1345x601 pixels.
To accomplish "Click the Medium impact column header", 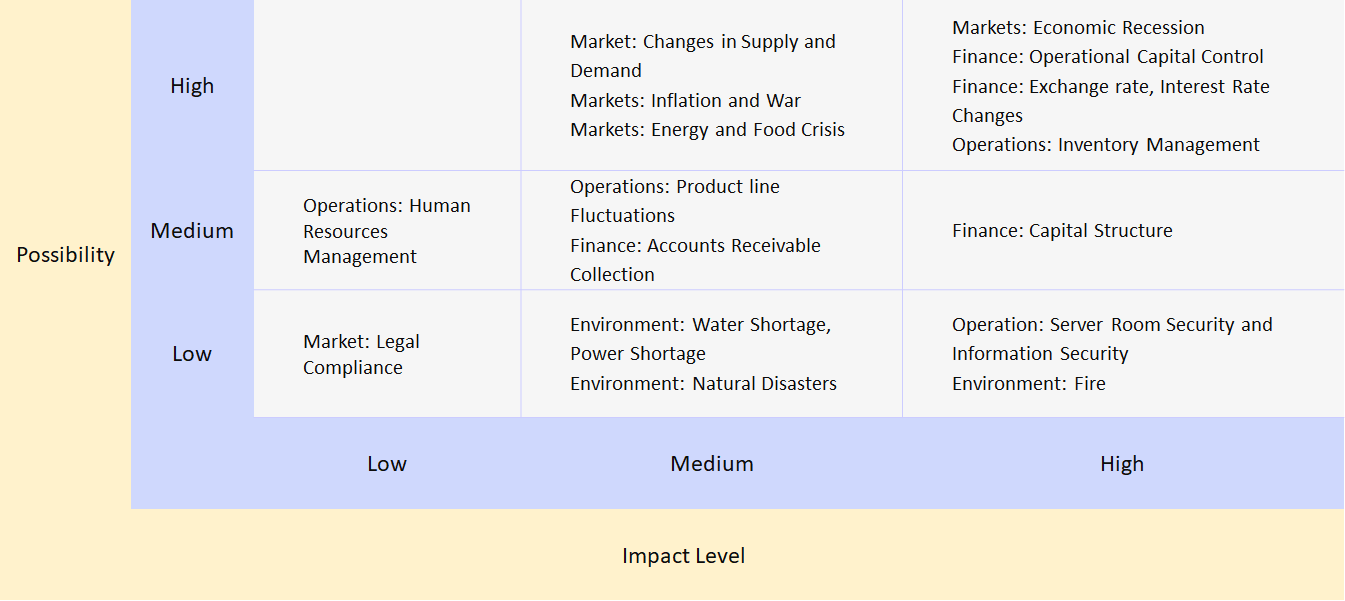I will [712, 464].
